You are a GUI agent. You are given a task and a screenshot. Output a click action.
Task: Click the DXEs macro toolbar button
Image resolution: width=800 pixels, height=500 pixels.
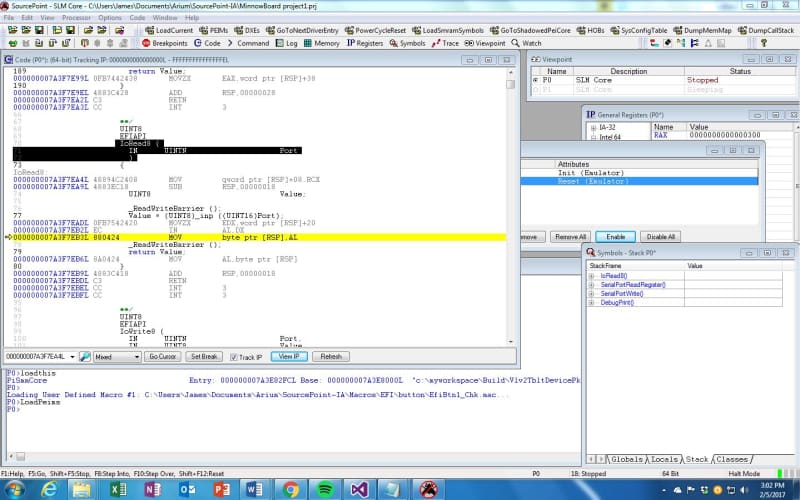(x=247, y=30)
